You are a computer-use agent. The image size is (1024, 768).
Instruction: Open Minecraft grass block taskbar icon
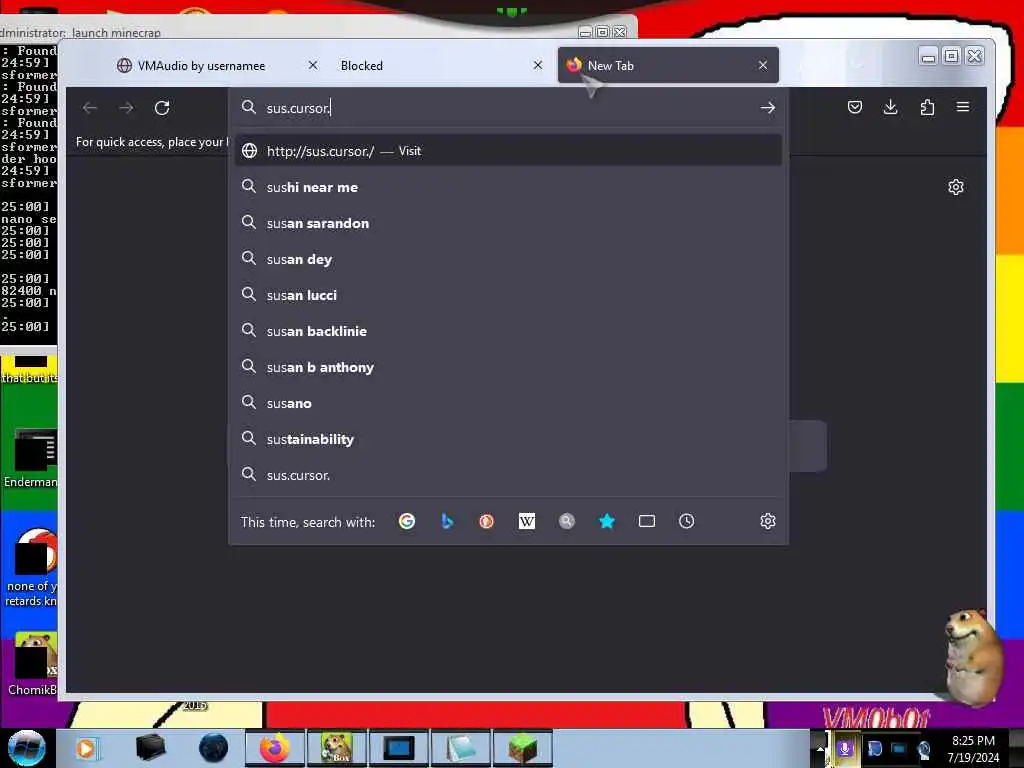click(522, 748)
